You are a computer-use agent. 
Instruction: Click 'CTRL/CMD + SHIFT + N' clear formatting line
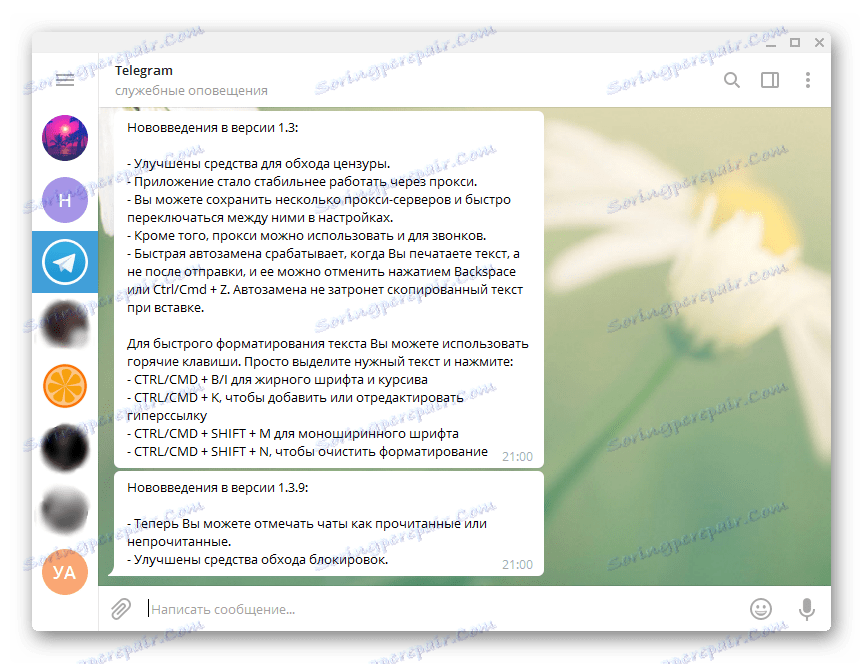pyautogui.click(x=307, y=451)
